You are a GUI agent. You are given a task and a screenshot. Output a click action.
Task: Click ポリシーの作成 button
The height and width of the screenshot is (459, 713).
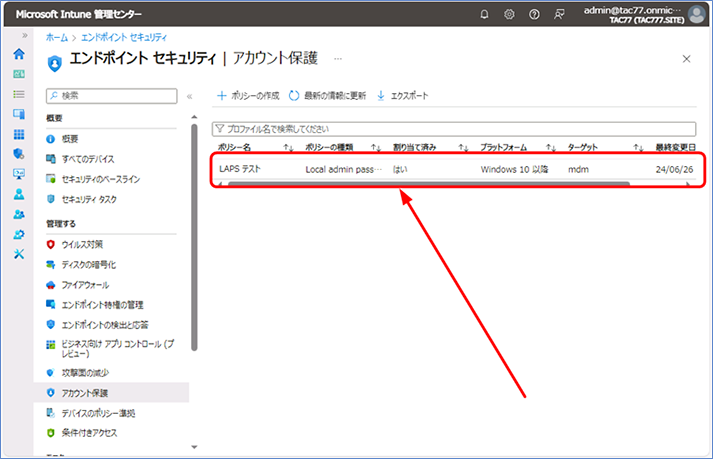click(248, 96)
